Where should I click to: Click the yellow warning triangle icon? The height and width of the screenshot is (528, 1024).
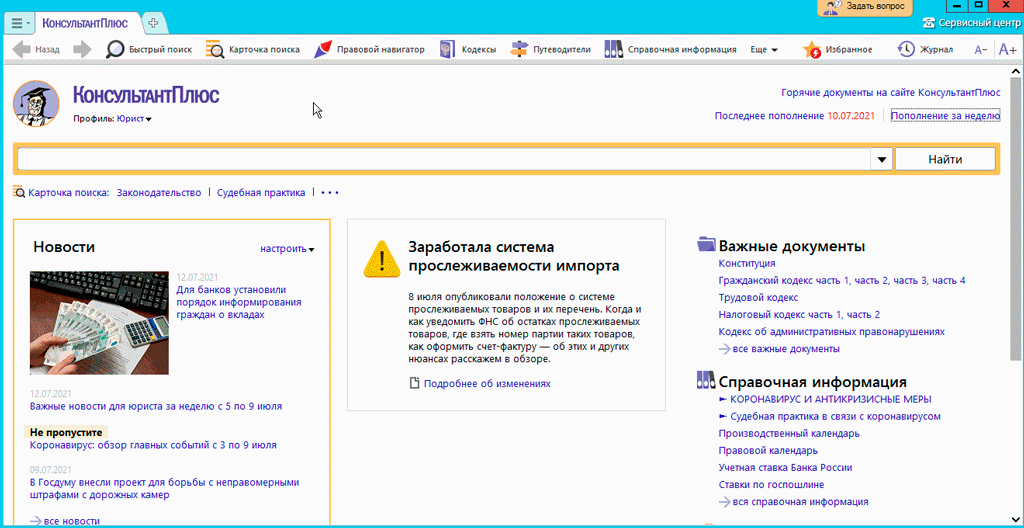[x=382, y=259]
